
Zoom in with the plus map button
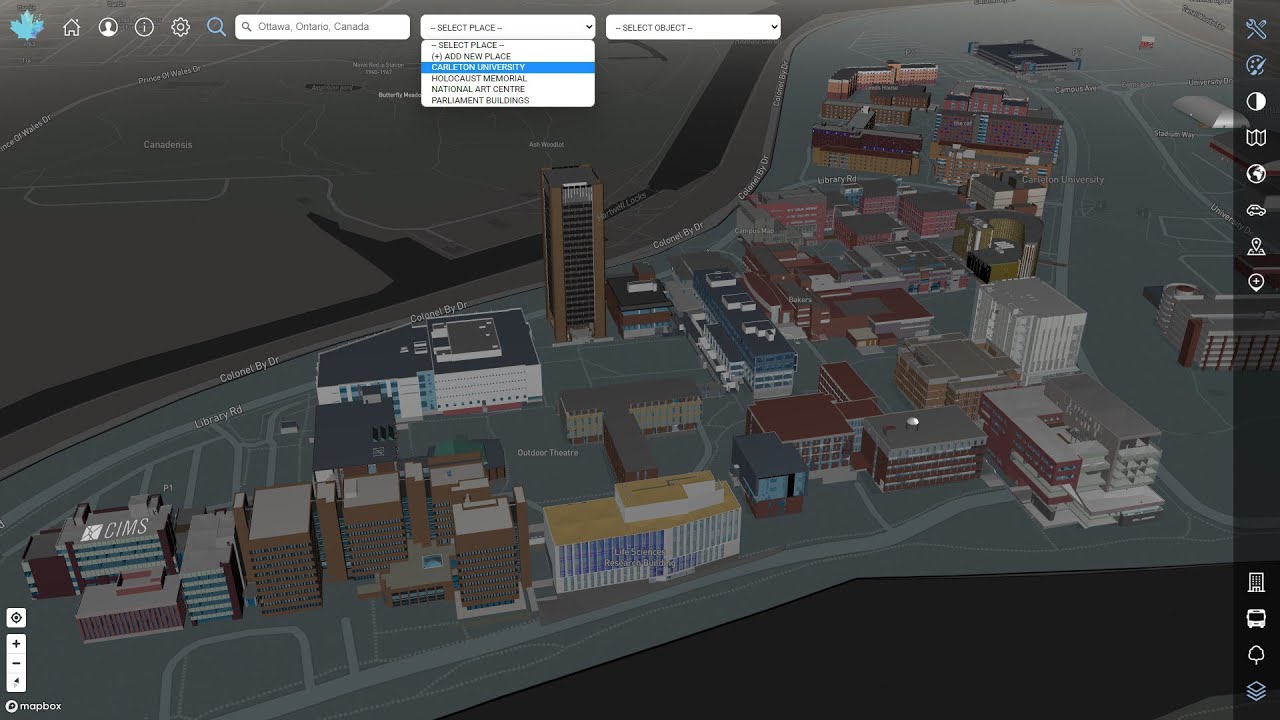coord(16,644)
